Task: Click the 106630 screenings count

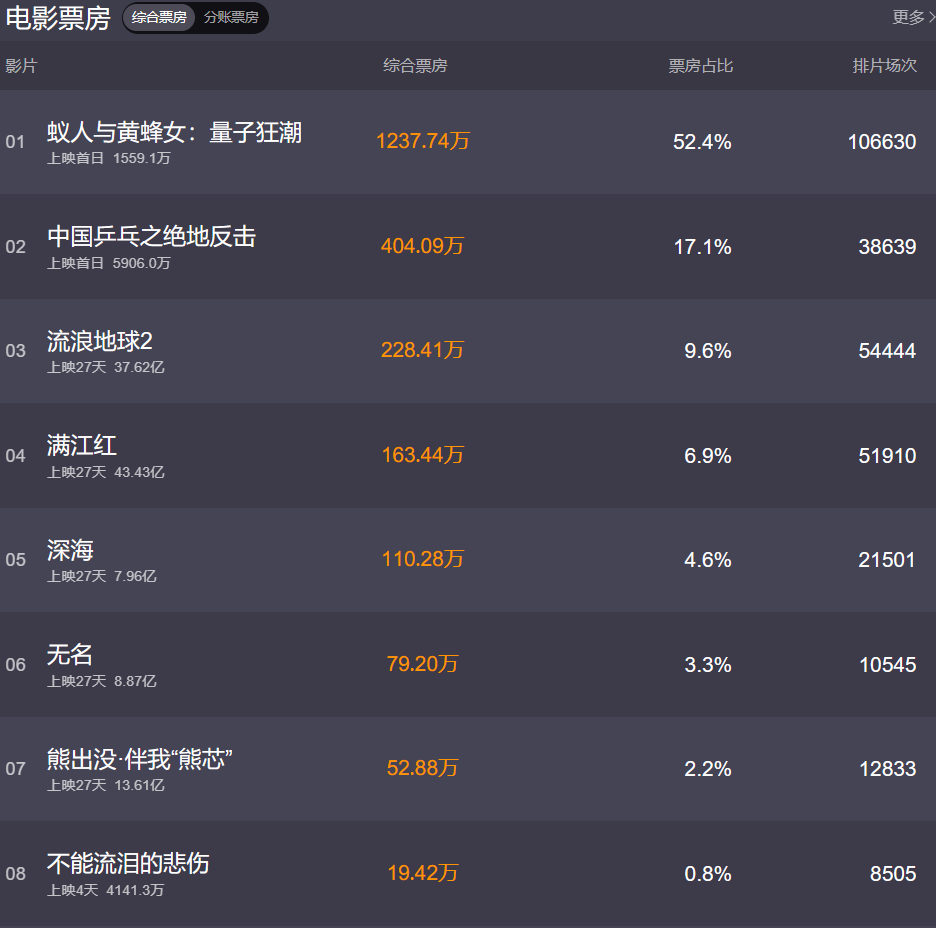Action: (x=881, y=142)
